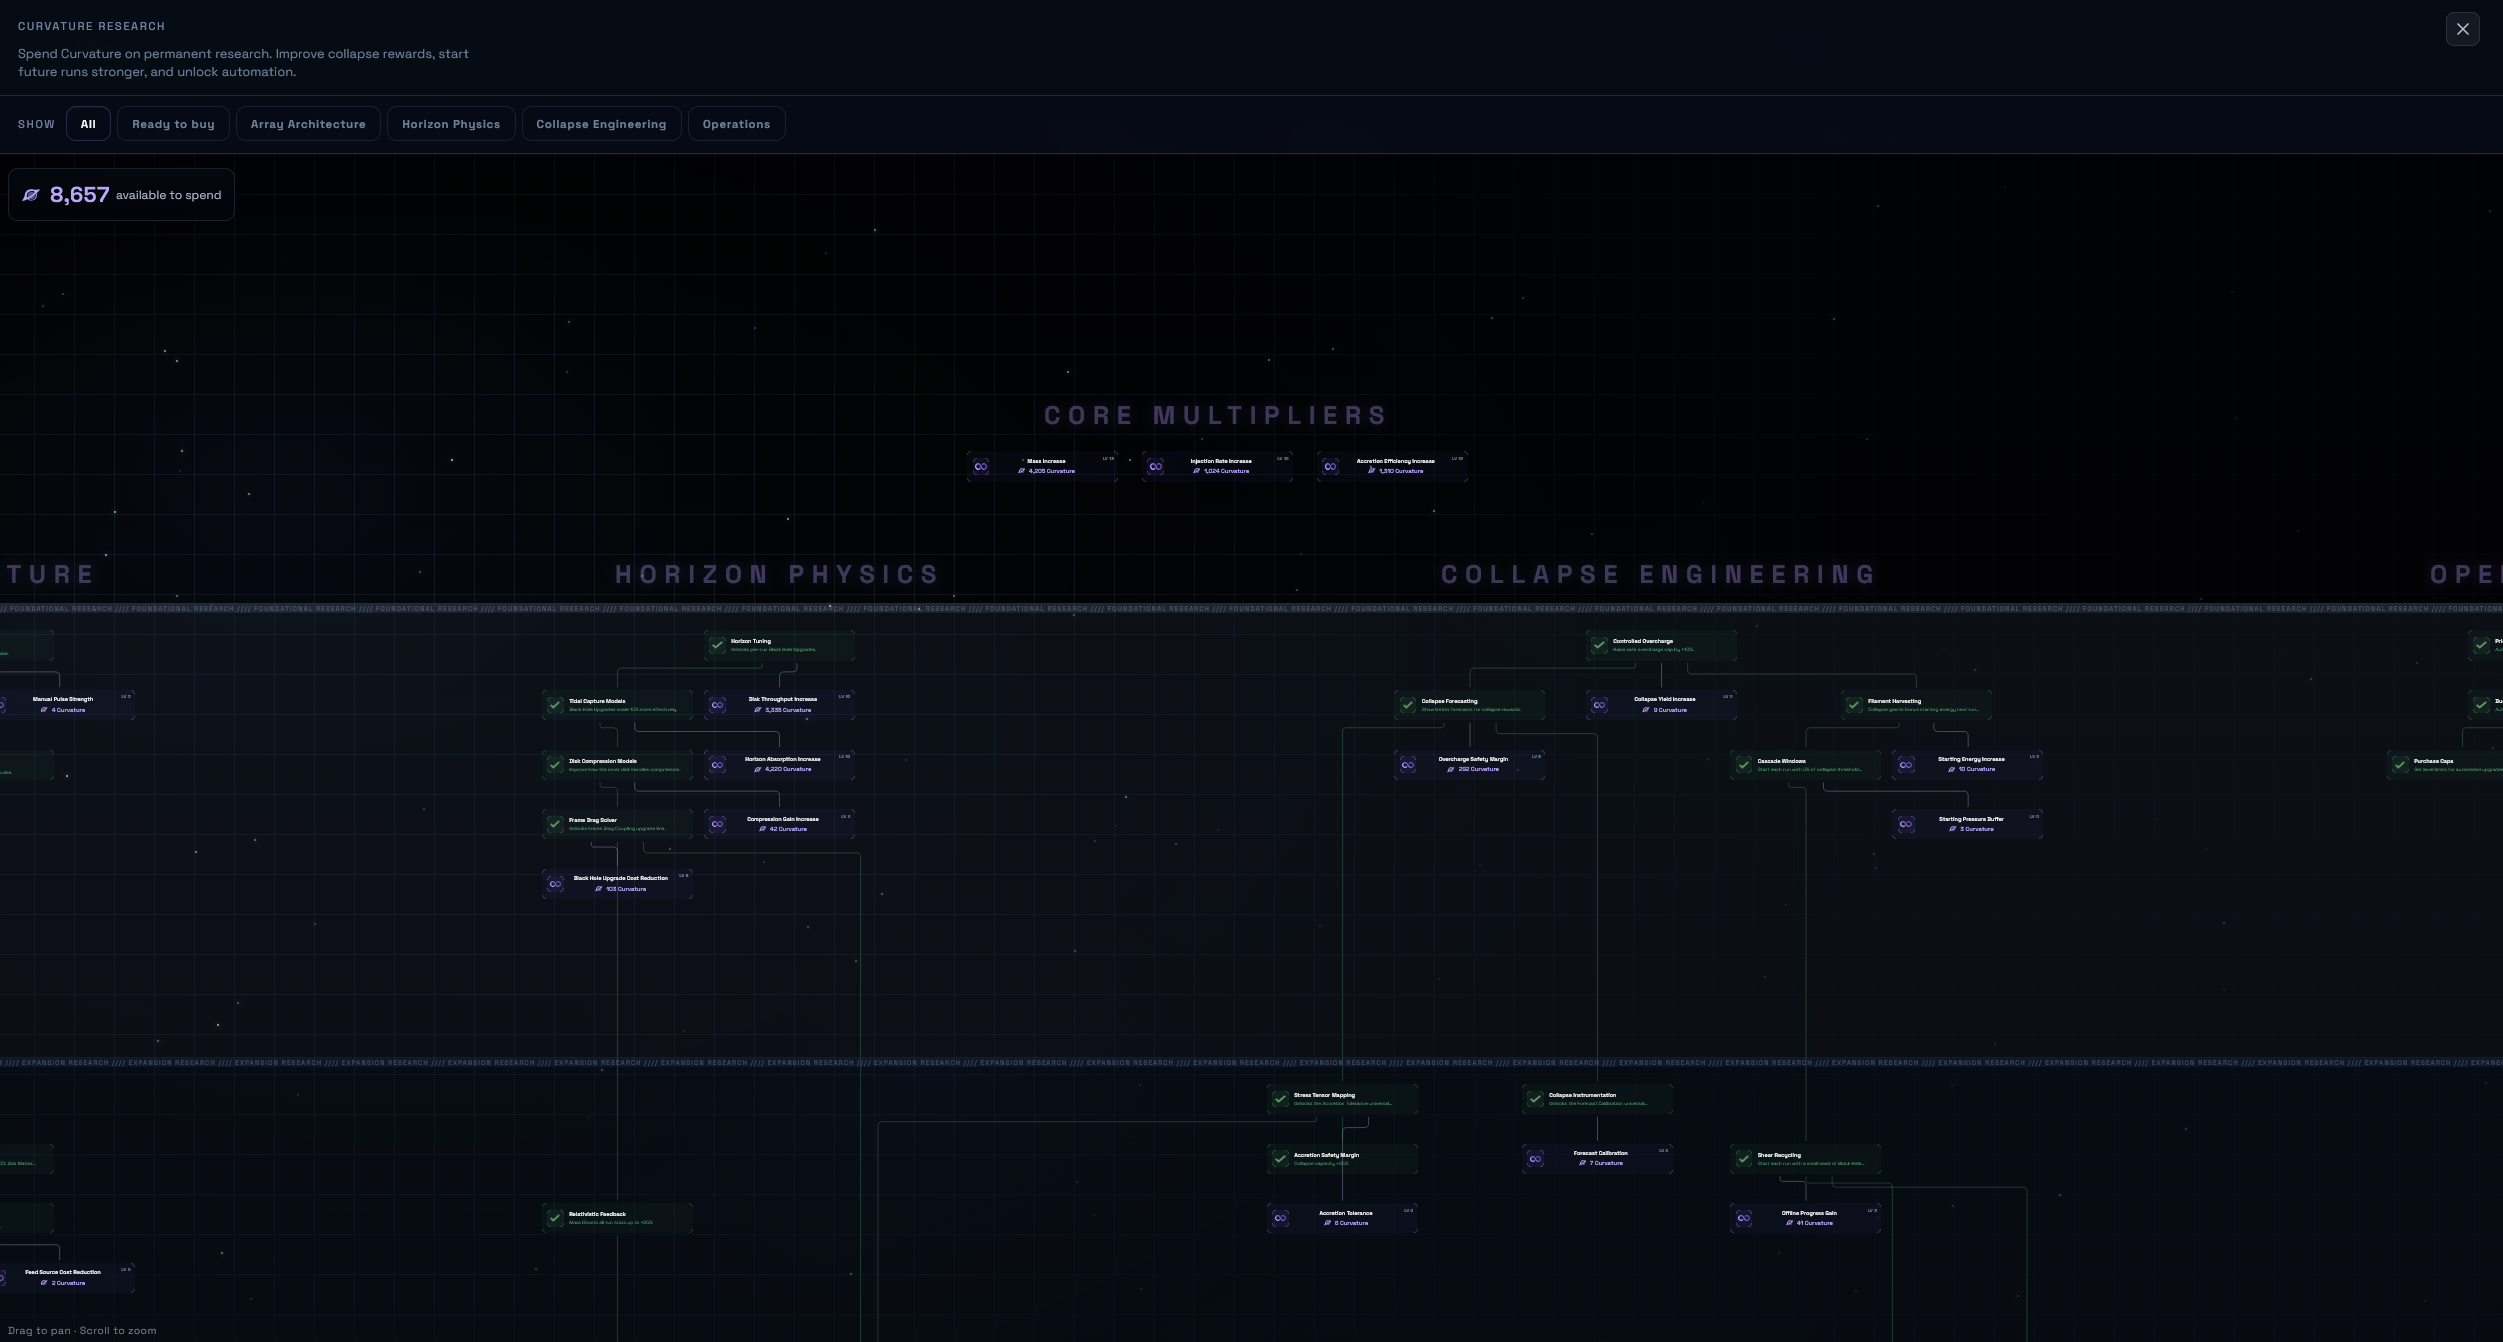Purchase Black Hole Upgrade Cost Reduction
This screenshot has width=2503, height=1342.
tap(618, 884)
